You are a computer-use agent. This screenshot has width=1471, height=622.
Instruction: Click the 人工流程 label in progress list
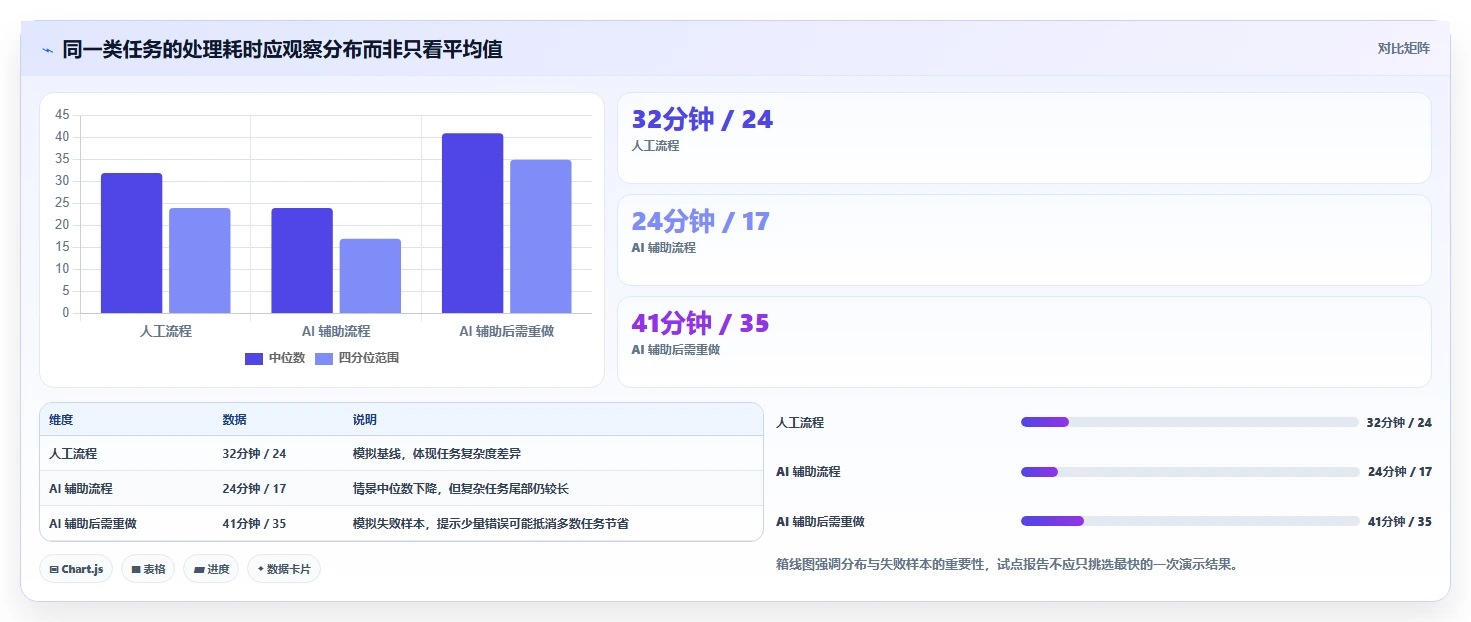point(800,423)
